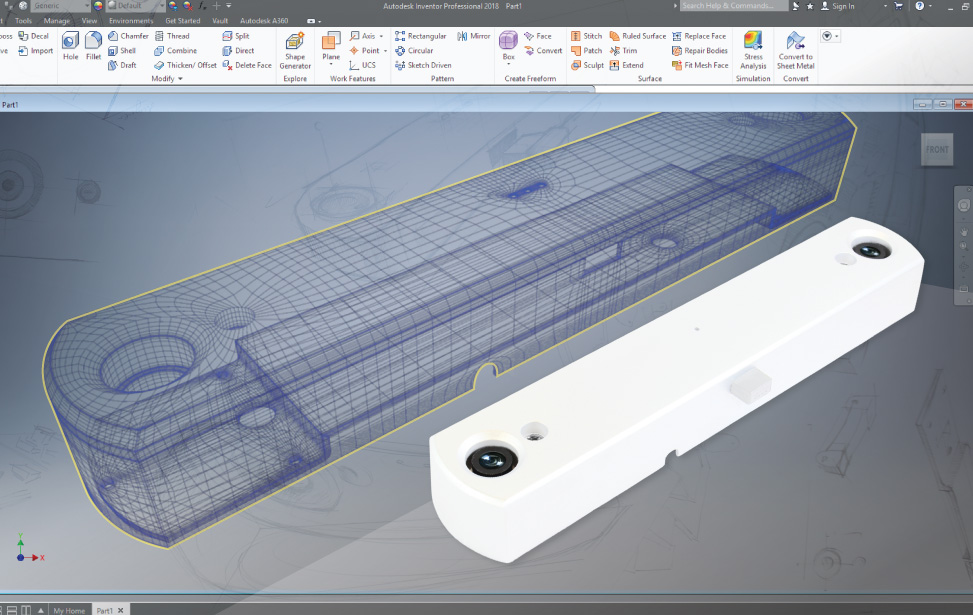Click the Sign In button
The height and width of the screenshot is (615, 973).
coord(838,6)
